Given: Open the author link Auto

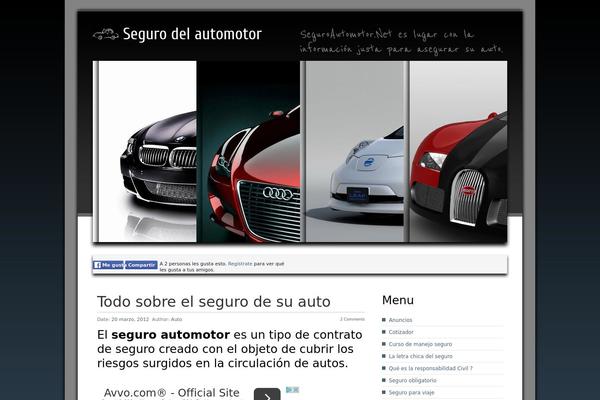Looking at the screenshot, I should tap(176, 319).
